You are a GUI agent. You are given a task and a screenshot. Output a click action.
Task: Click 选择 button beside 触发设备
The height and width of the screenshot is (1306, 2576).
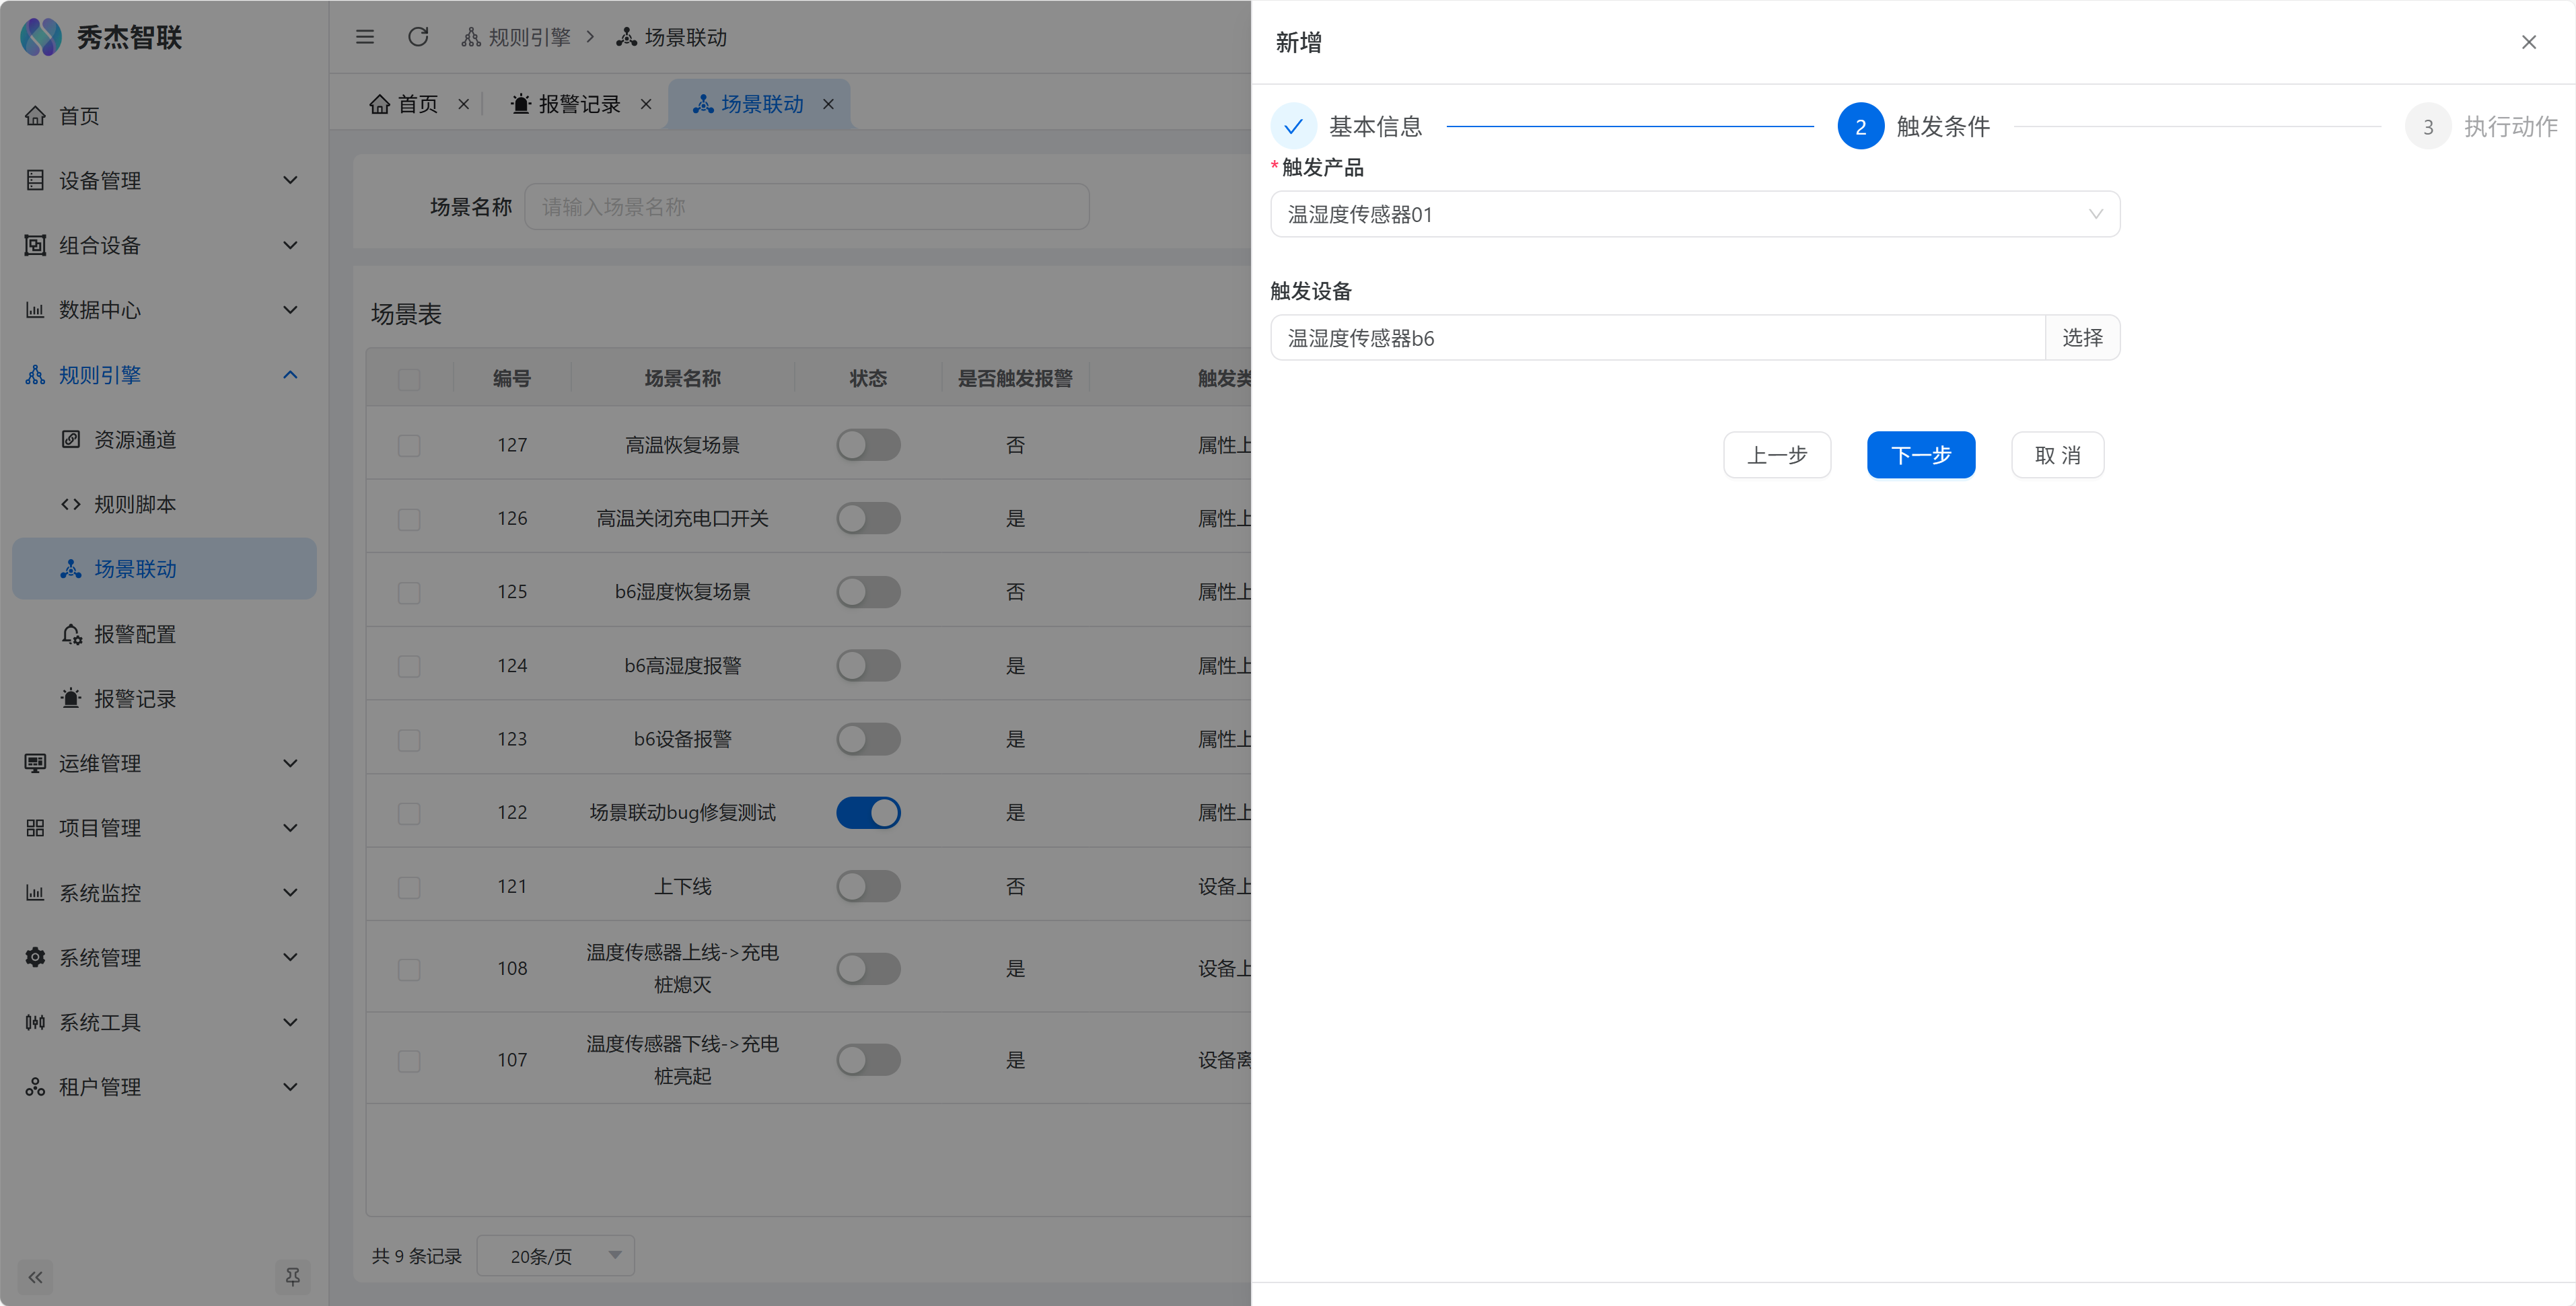(2082, 338)
